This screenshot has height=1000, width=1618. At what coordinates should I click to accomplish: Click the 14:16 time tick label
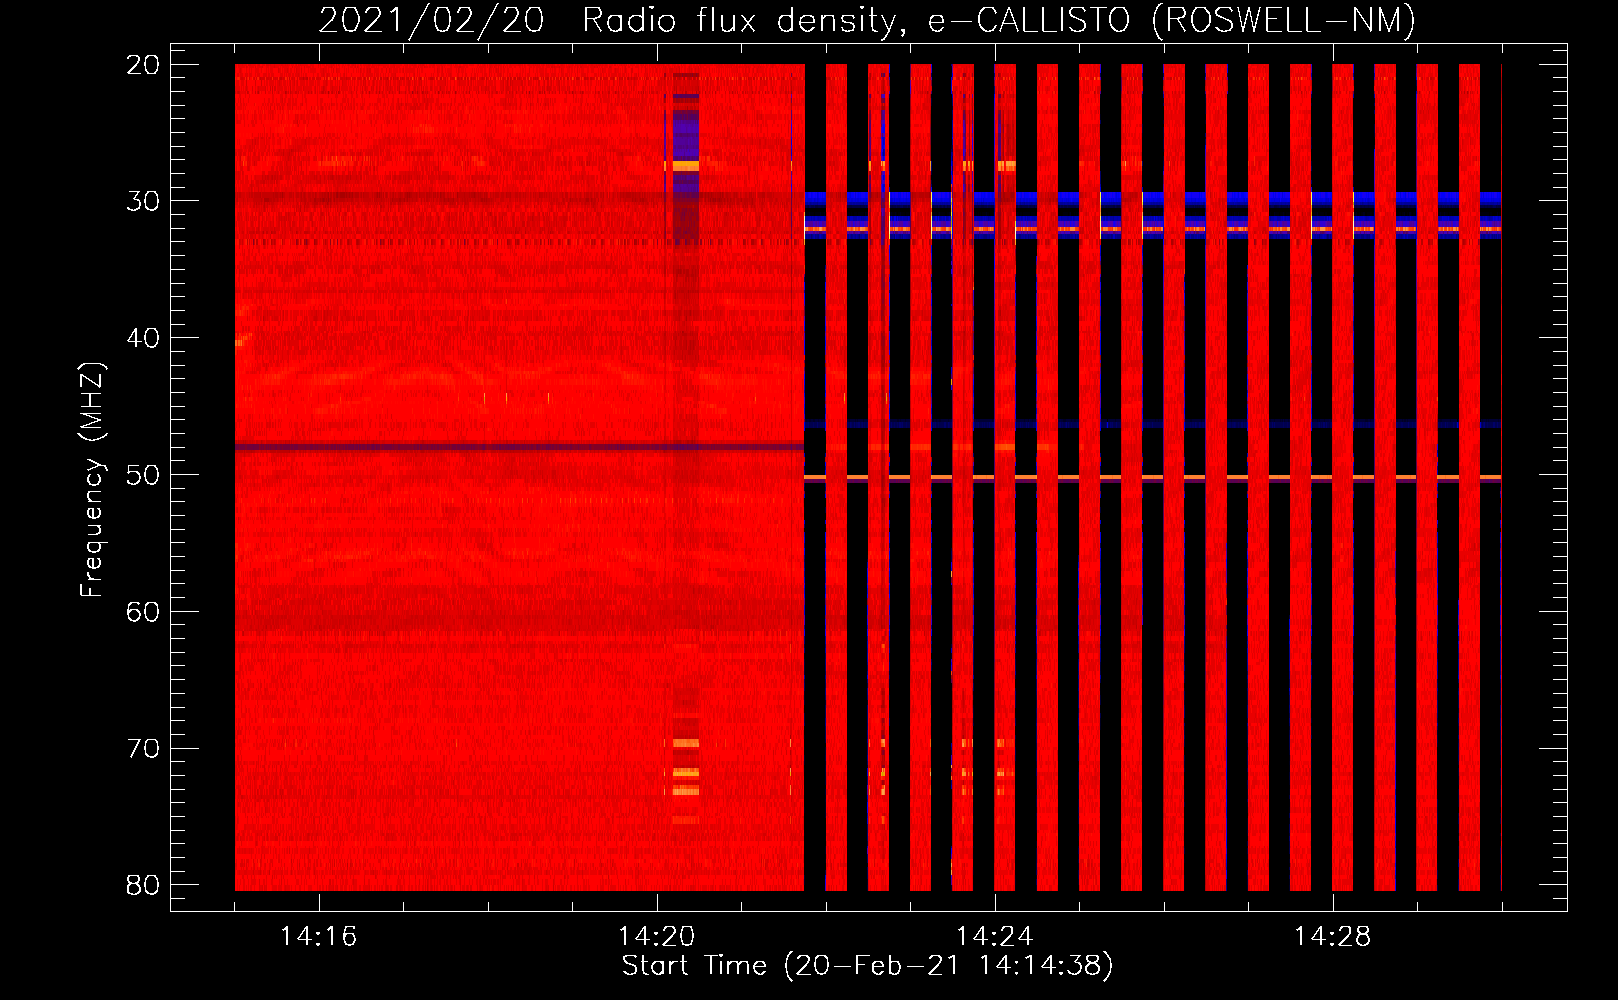tap(318, 936)
